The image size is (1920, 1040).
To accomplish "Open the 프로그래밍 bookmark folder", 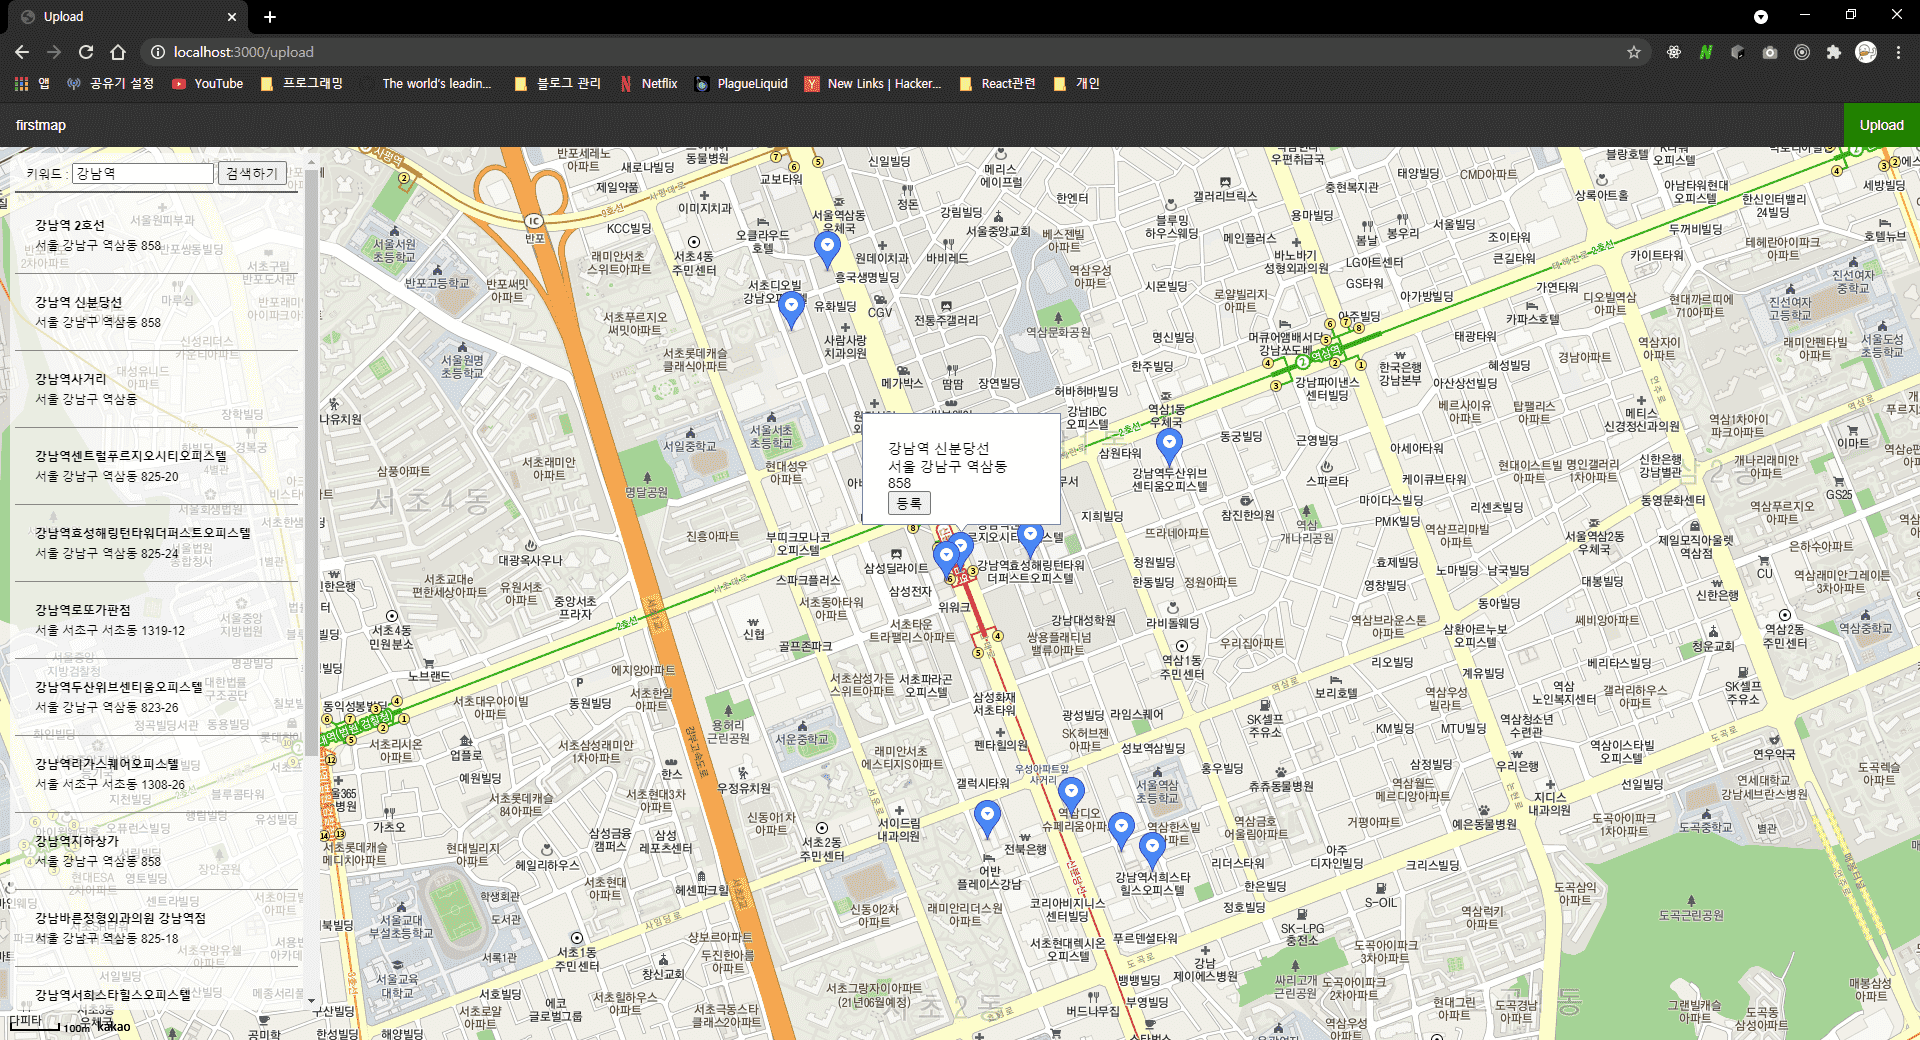I will [301, 84].
